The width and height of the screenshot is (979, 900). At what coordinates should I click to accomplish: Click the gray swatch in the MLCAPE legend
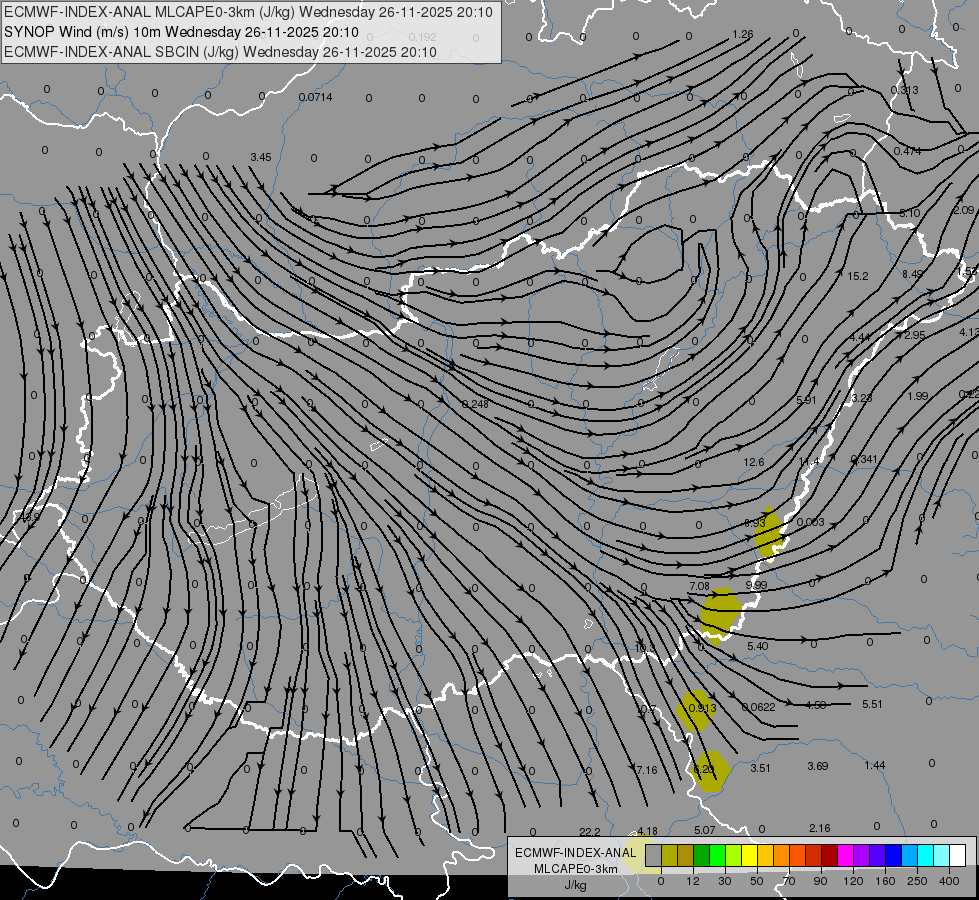pos(654,855)
